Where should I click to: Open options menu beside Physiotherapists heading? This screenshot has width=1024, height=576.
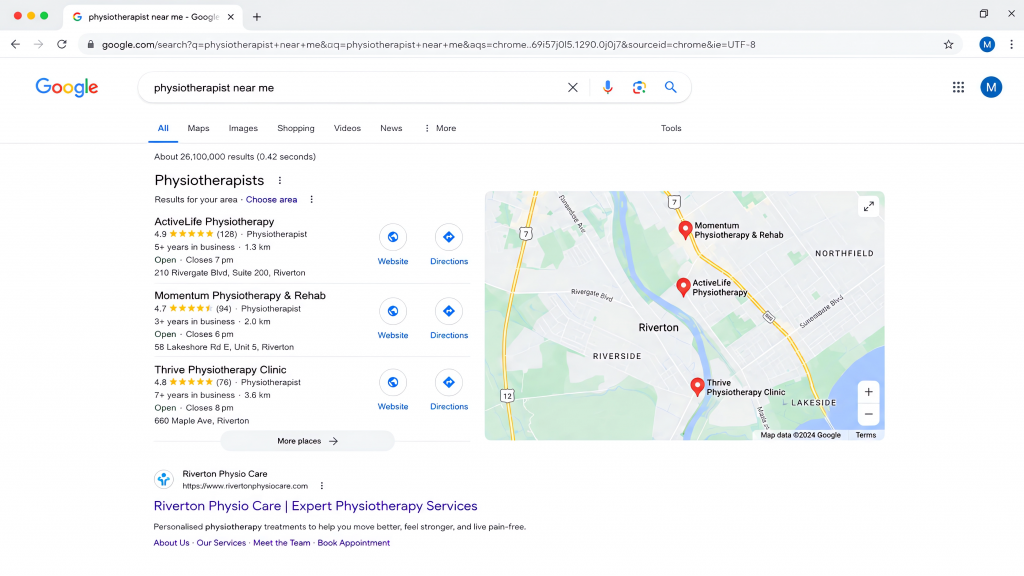click(x=280, y=180)
